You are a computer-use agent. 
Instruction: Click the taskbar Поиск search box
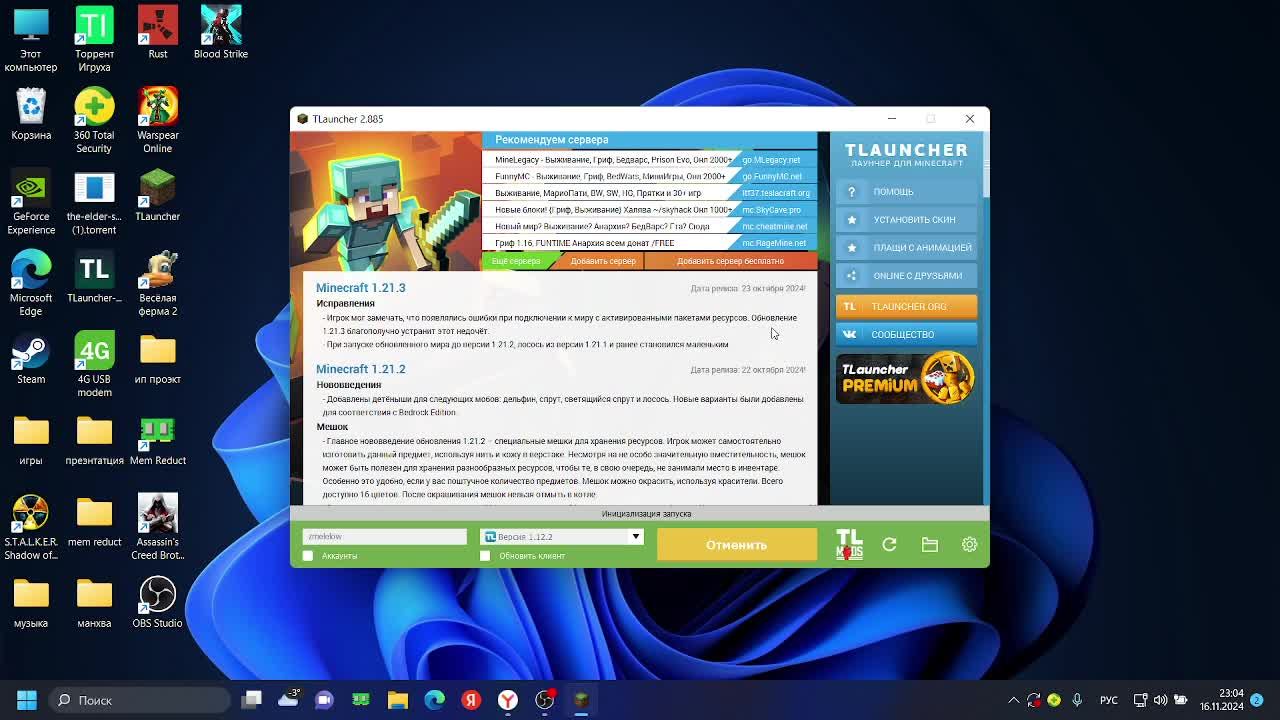pyautogui.click(x=140, y=700)
